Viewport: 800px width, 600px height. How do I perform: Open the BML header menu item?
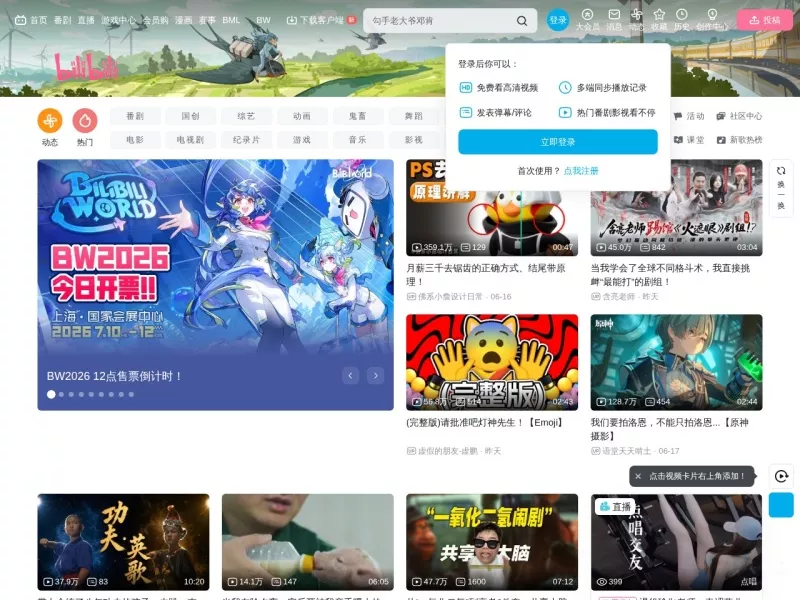point(231,20)
